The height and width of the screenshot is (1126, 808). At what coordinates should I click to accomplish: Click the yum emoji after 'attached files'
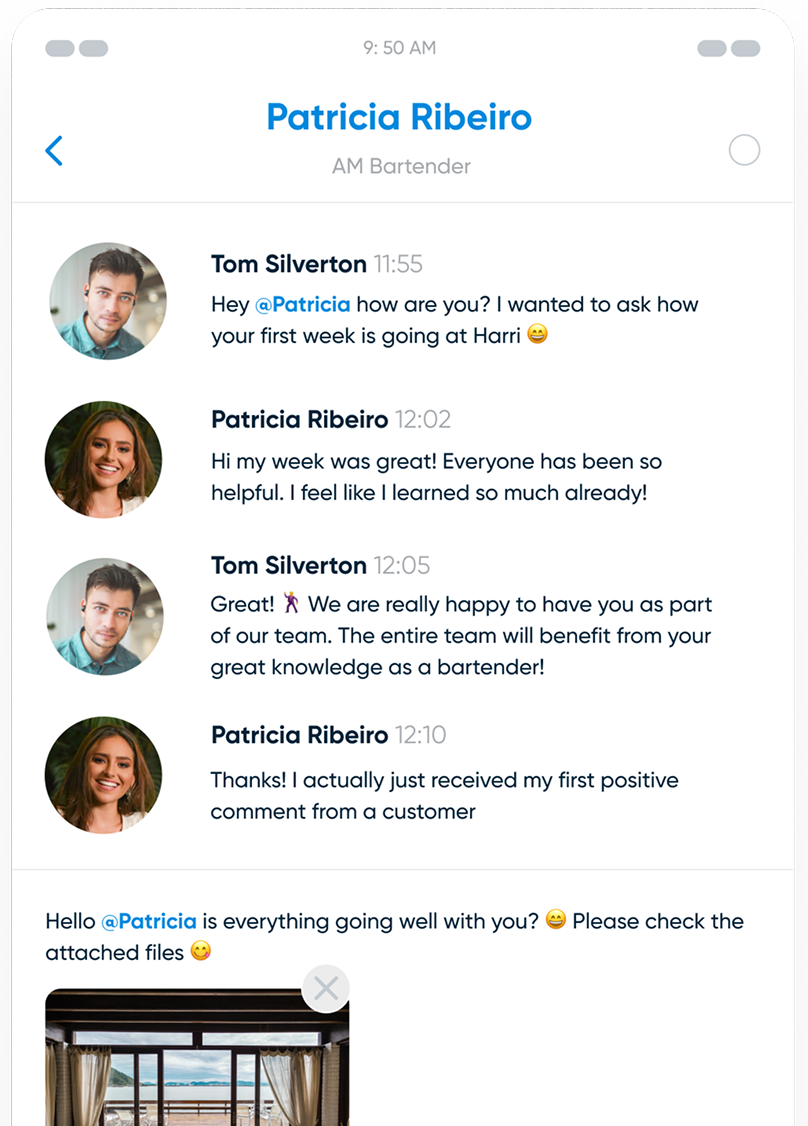point(201,952)
